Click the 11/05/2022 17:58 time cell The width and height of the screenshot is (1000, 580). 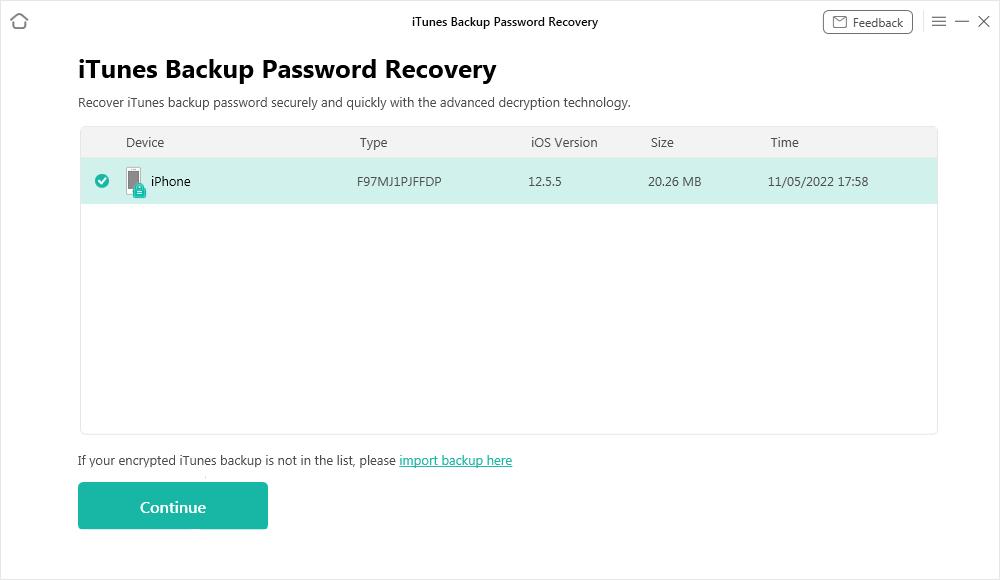click(x=817, y=182)
